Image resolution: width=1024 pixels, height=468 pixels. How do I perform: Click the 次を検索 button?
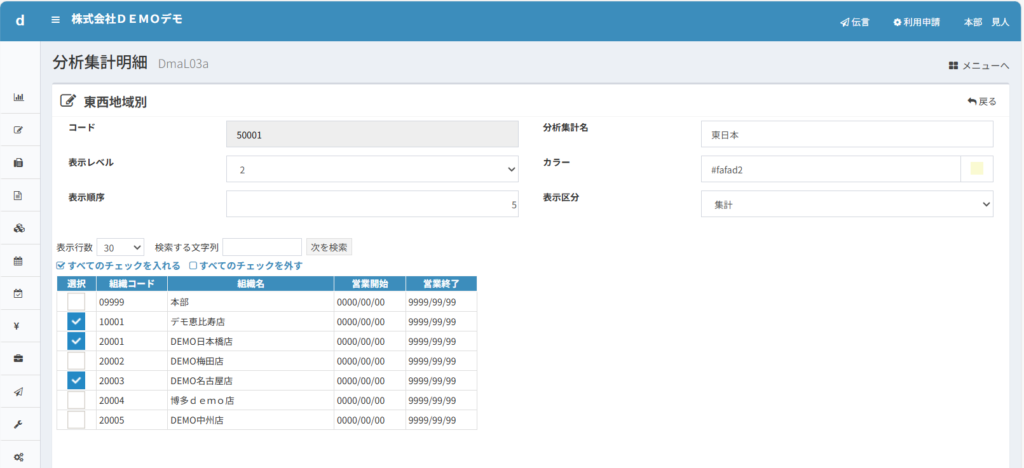[329, 247]
